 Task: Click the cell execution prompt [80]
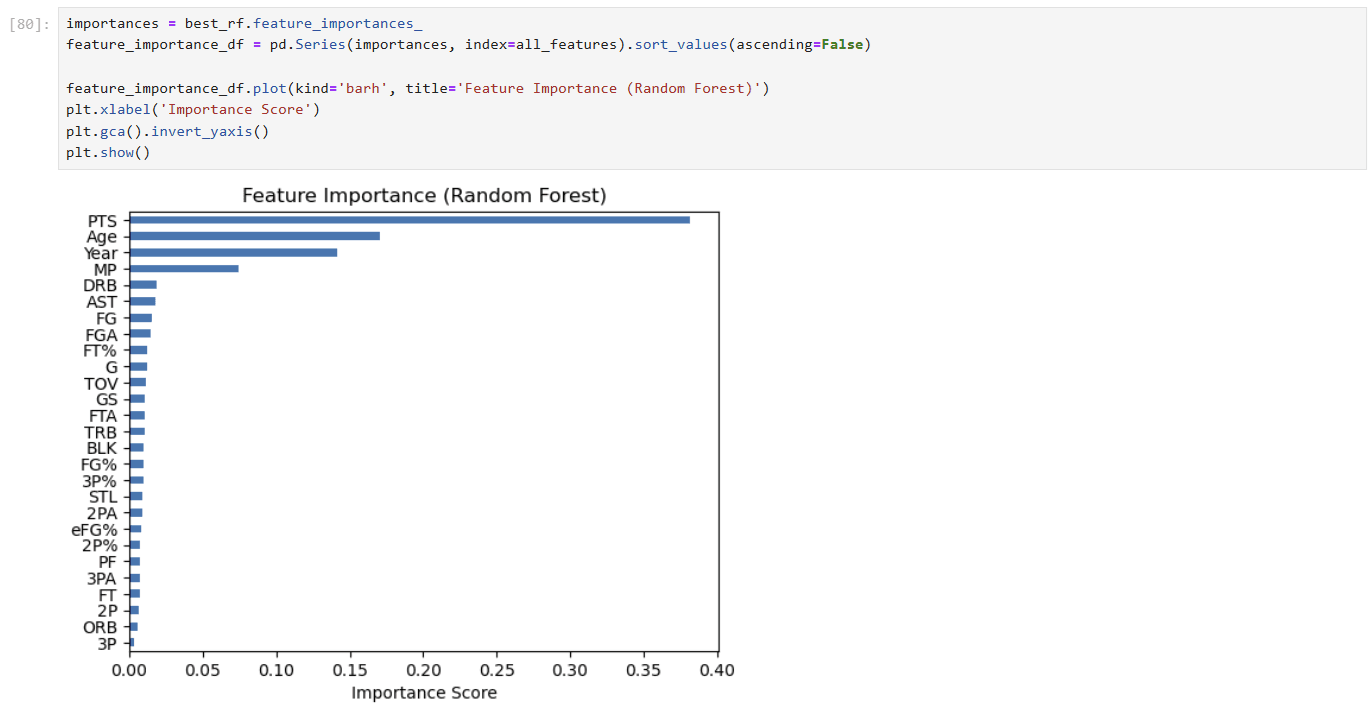tap(30, 23)
